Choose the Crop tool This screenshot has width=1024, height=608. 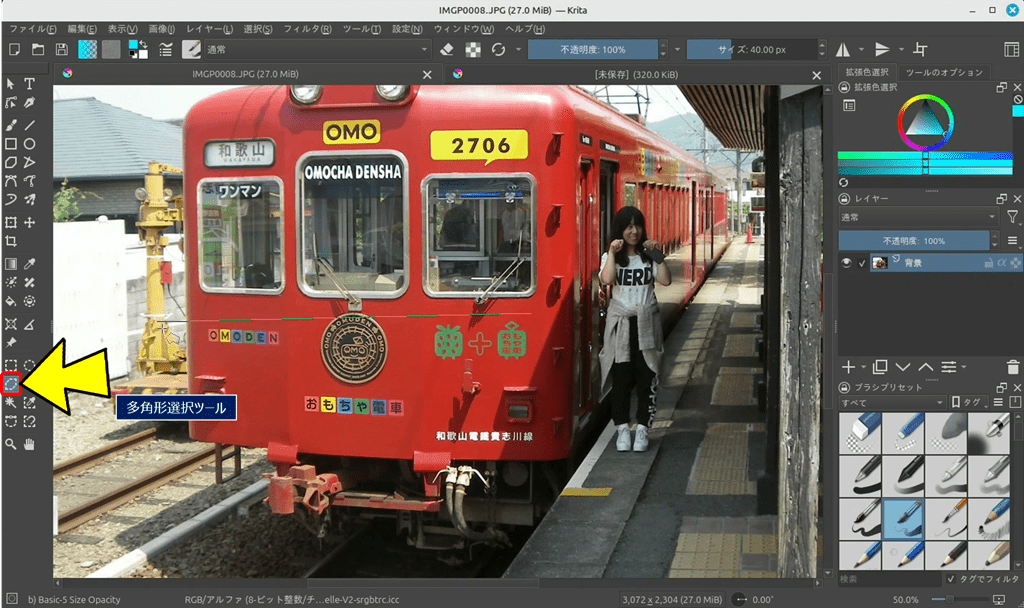click(11, 241)
